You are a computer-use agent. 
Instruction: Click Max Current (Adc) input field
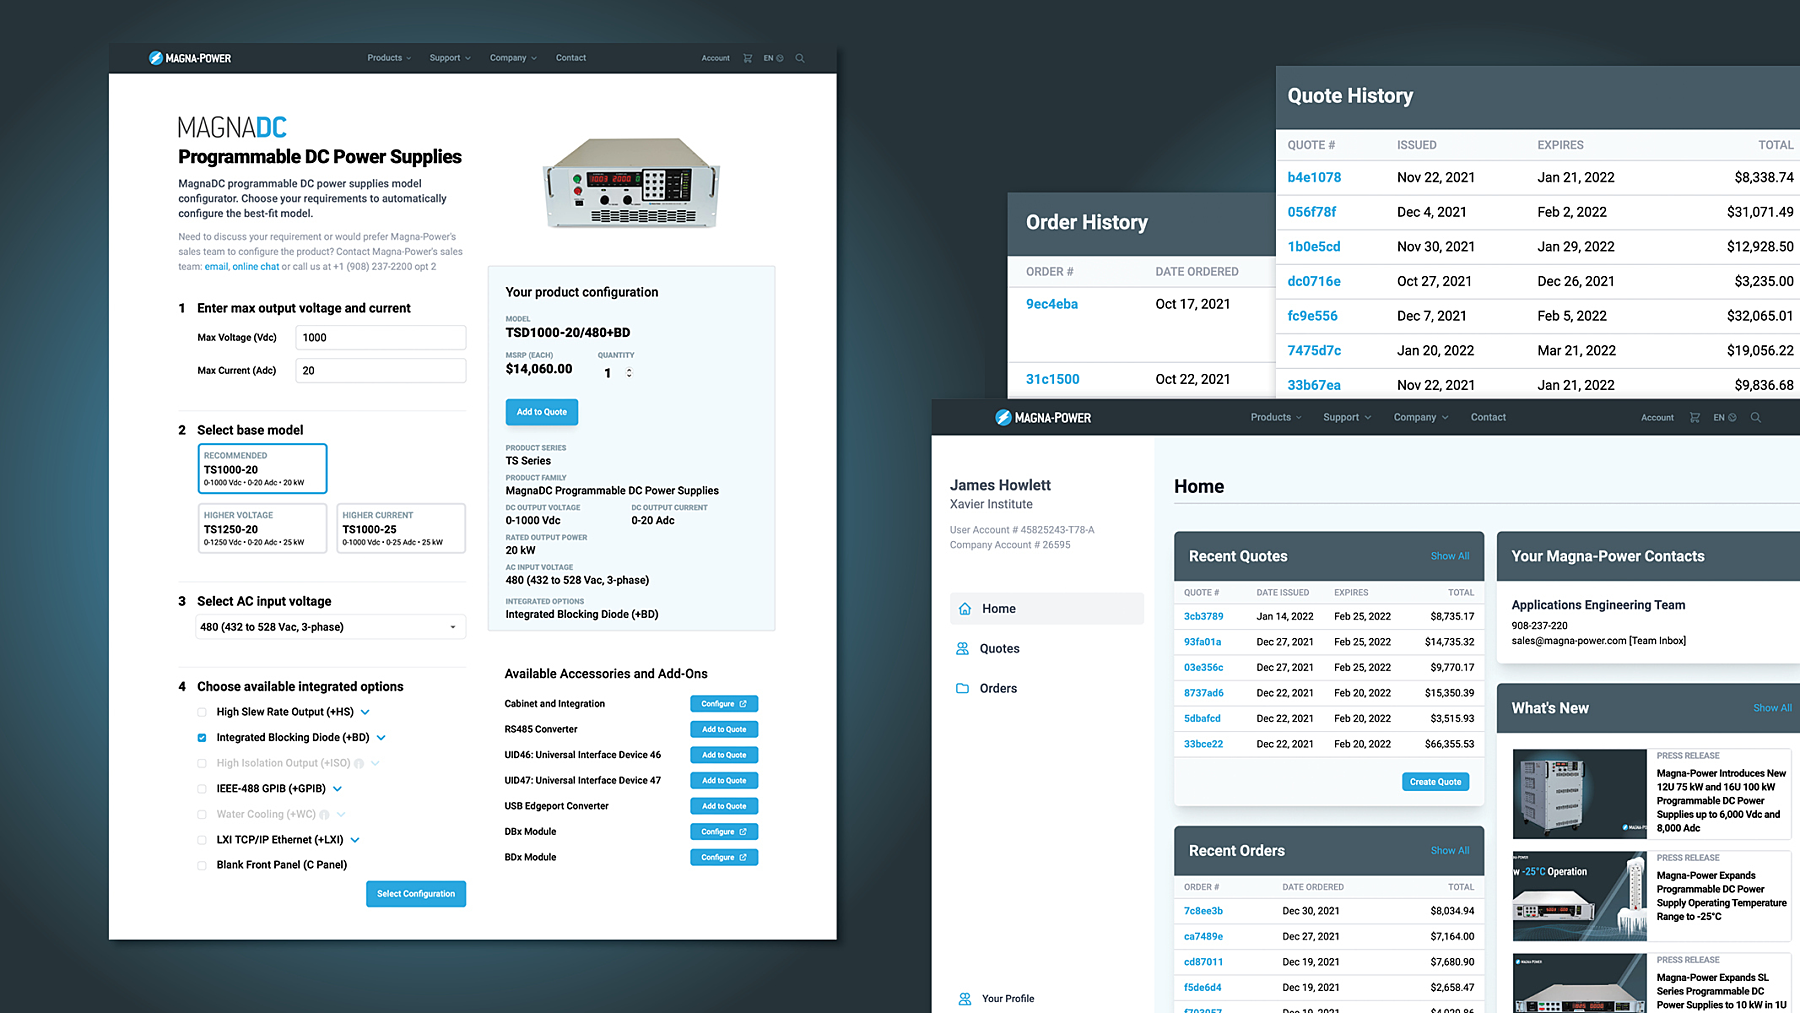381,370
